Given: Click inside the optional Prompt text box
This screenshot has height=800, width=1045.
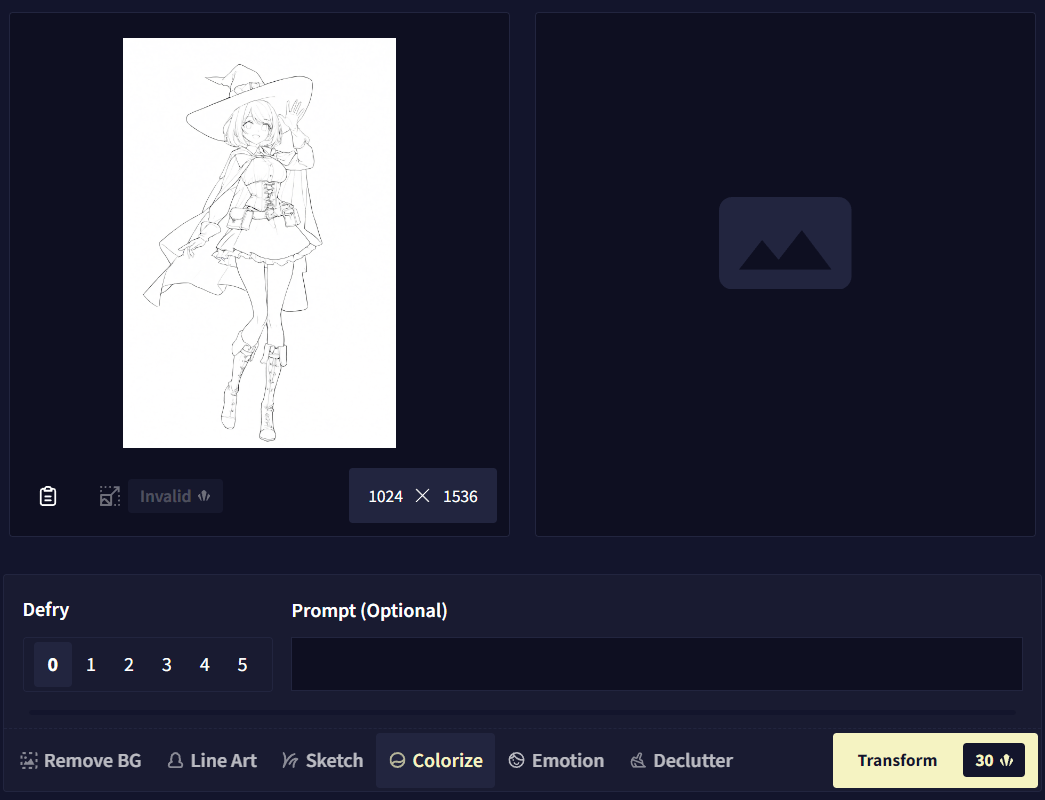Looking at the screenshot, I should (656, 663).
